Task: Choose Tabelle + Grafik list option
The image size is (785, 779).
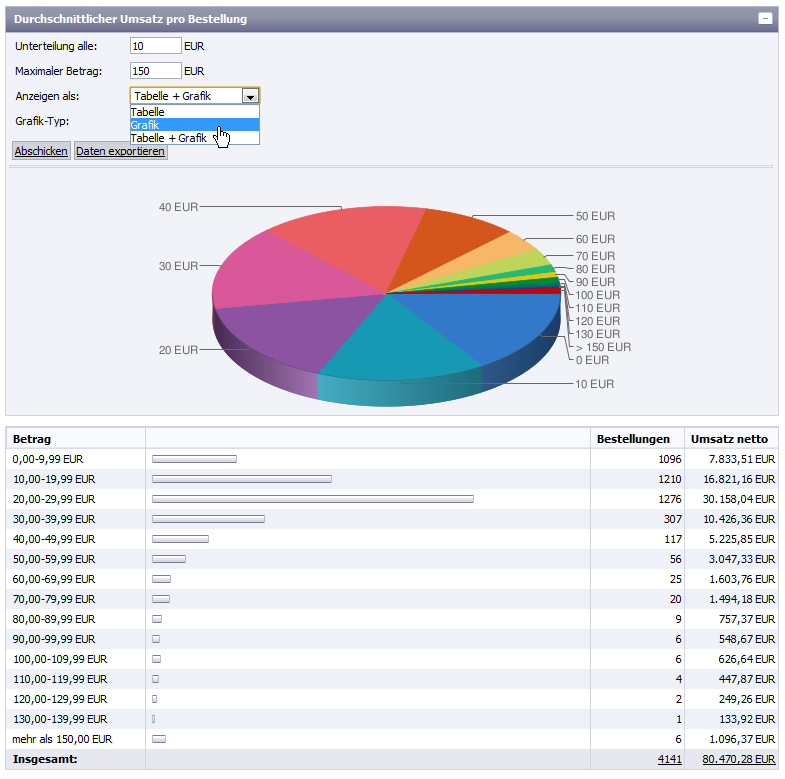Action: click(195, 138)
